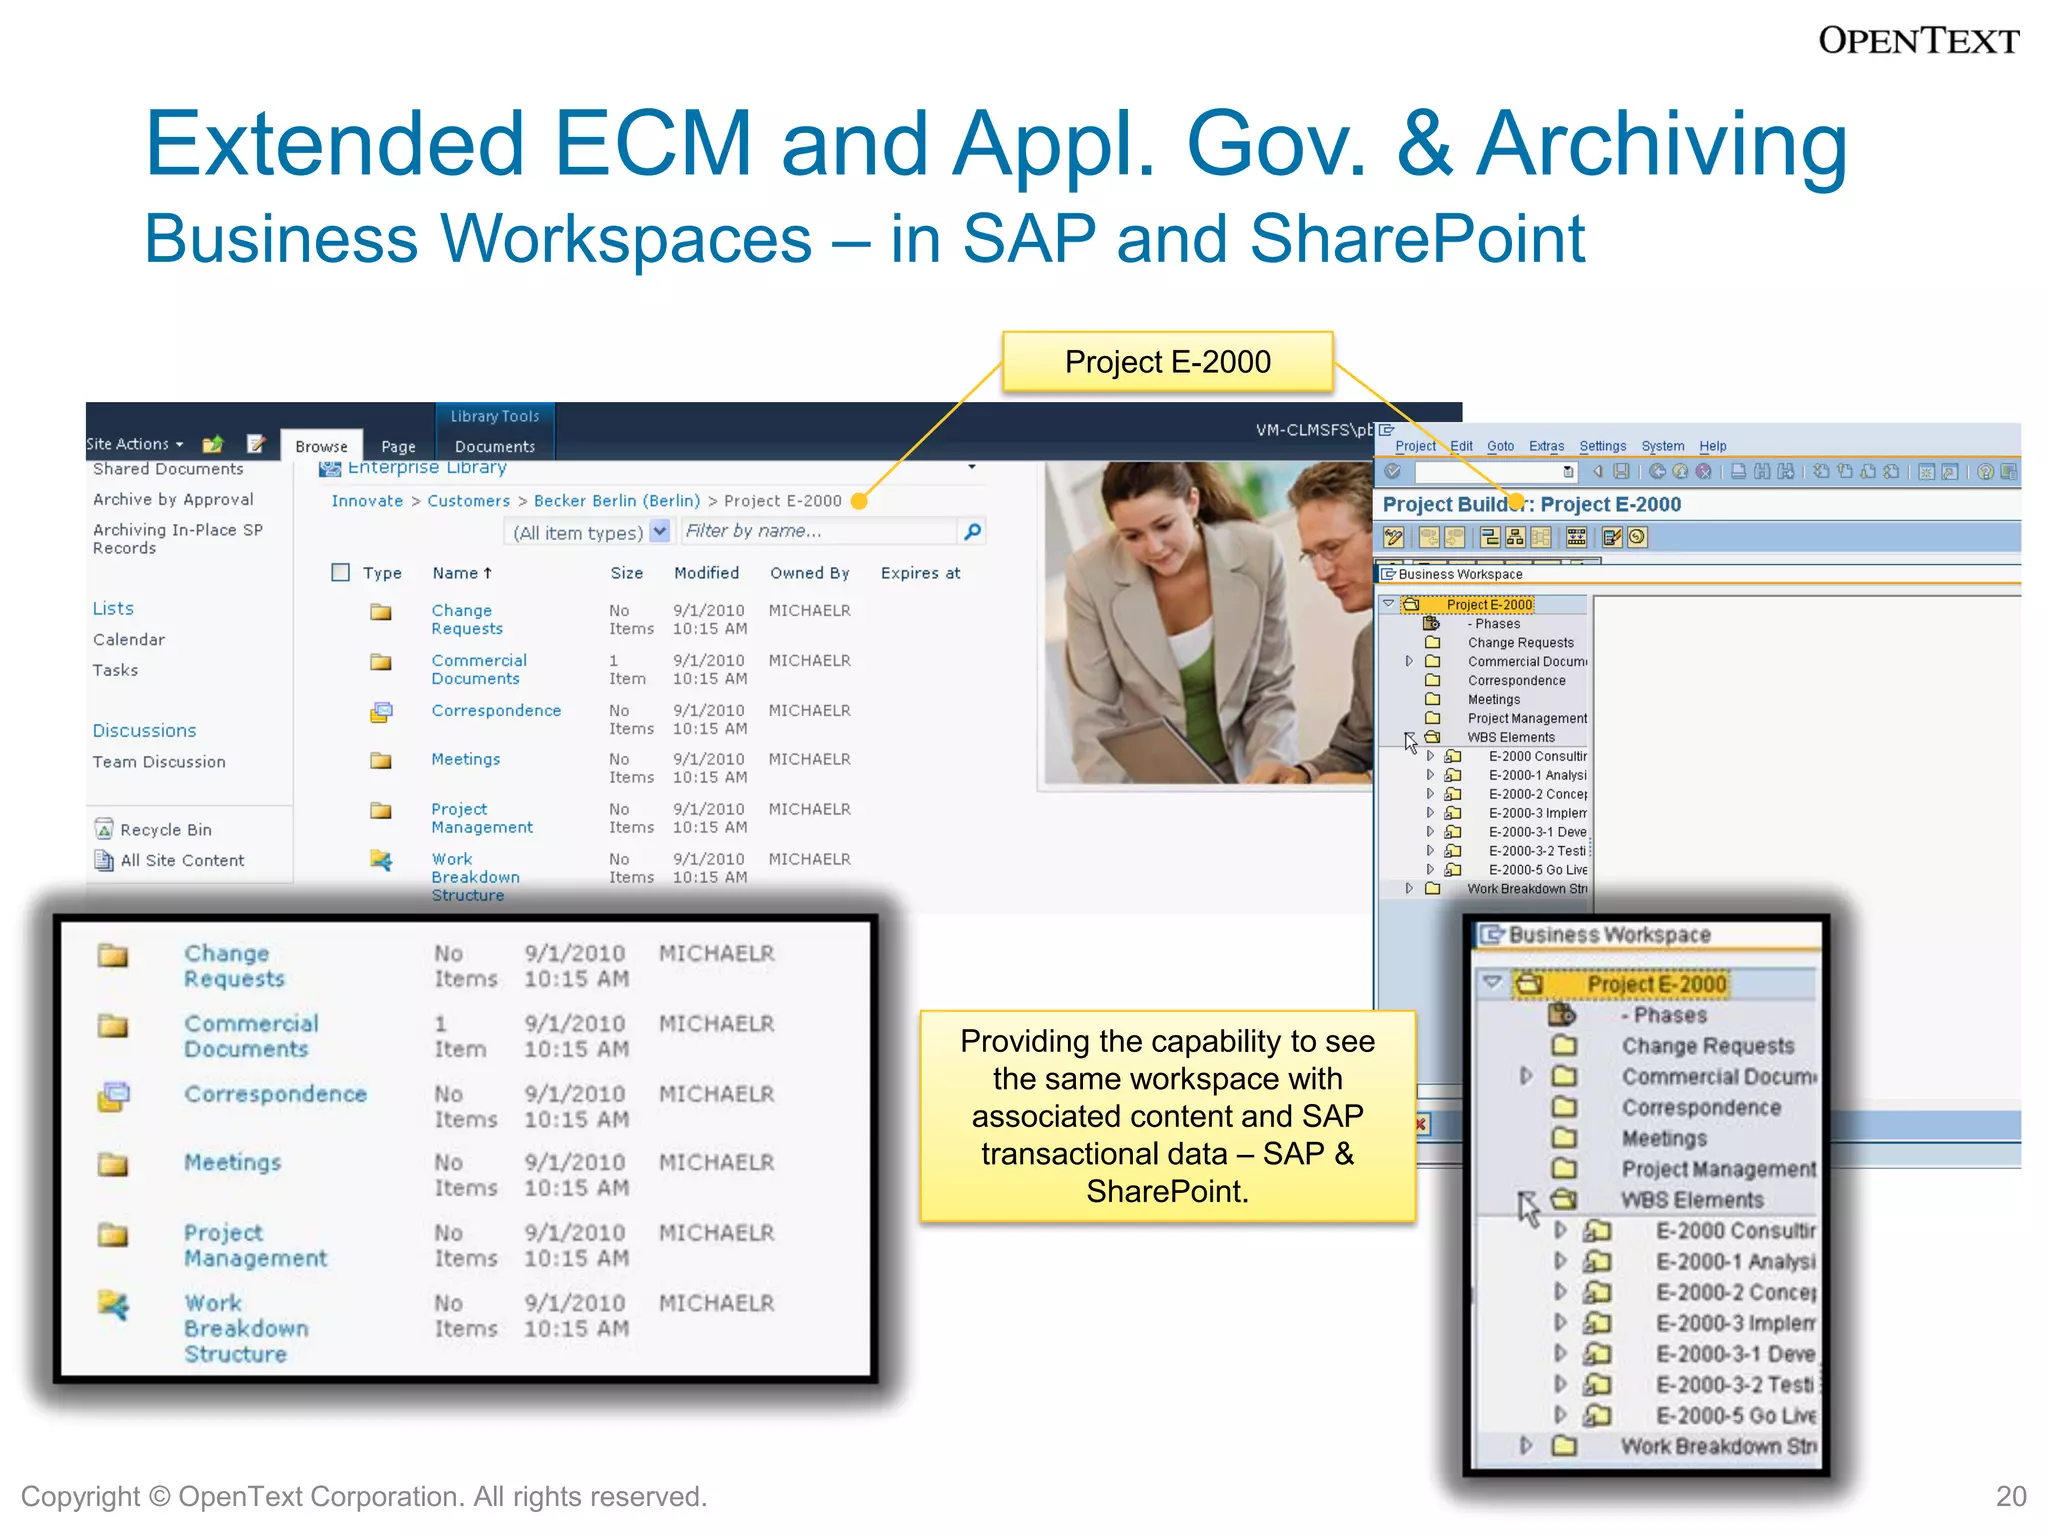
Task: Click the Customers breadcrumb link
Action: point(469,501)
